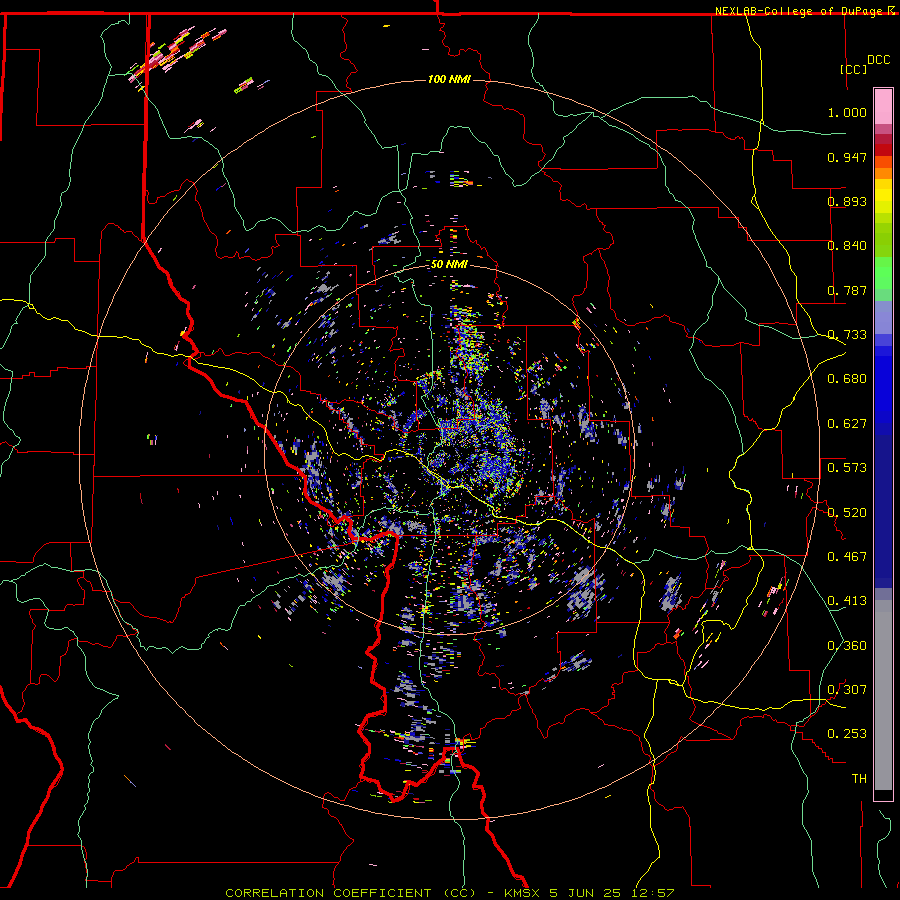
Task: Pick the pink swatch at the top of the color scale
Action: pos(883,106)
